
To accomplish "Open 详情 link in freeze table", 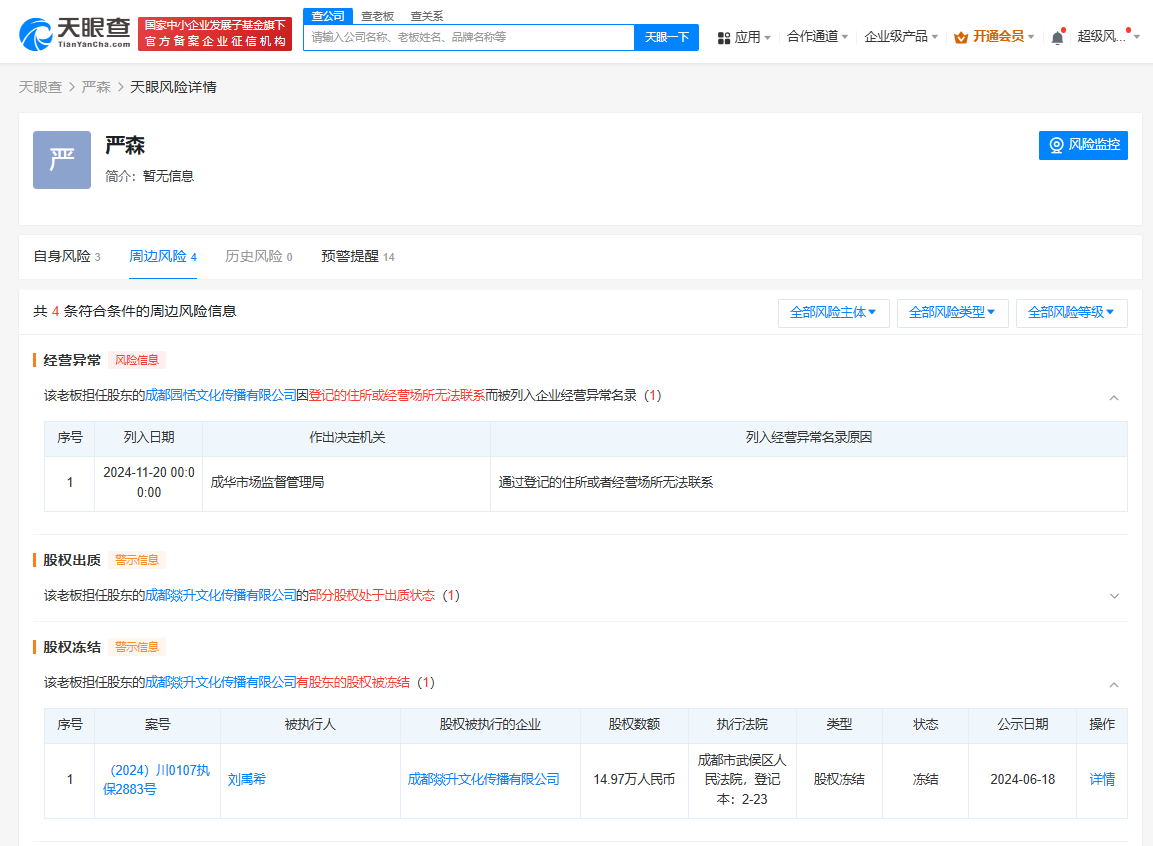I will (1102, 780).
